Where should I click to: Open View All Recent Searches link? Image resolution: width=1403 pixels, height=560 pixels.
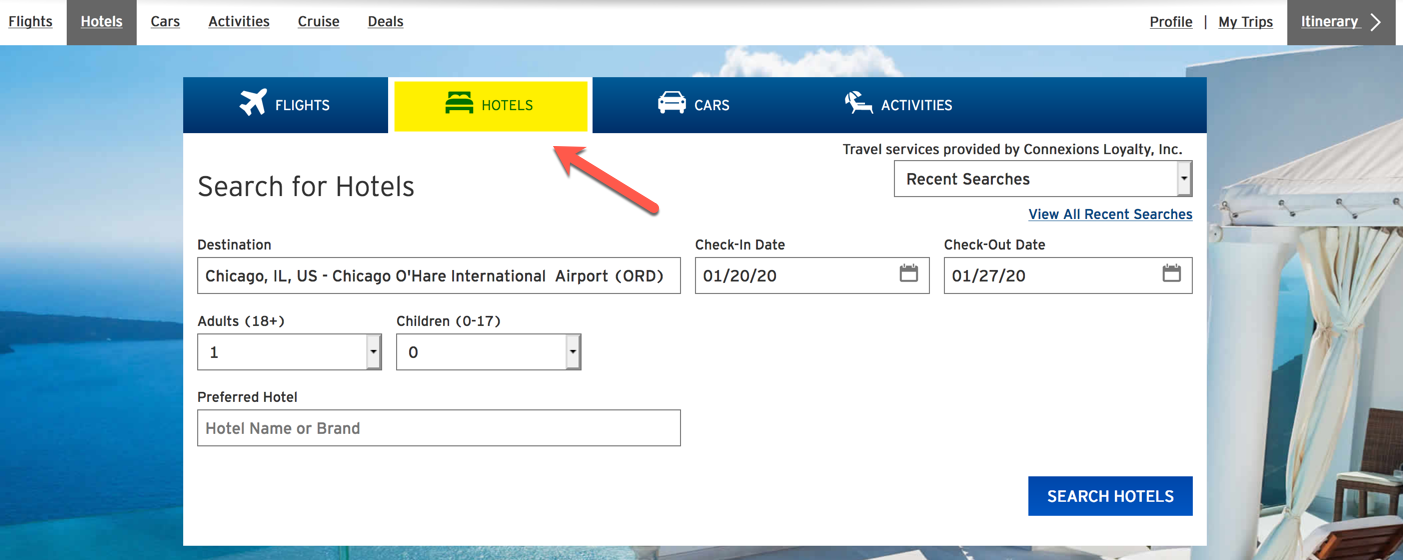(x=1110, y=214)
